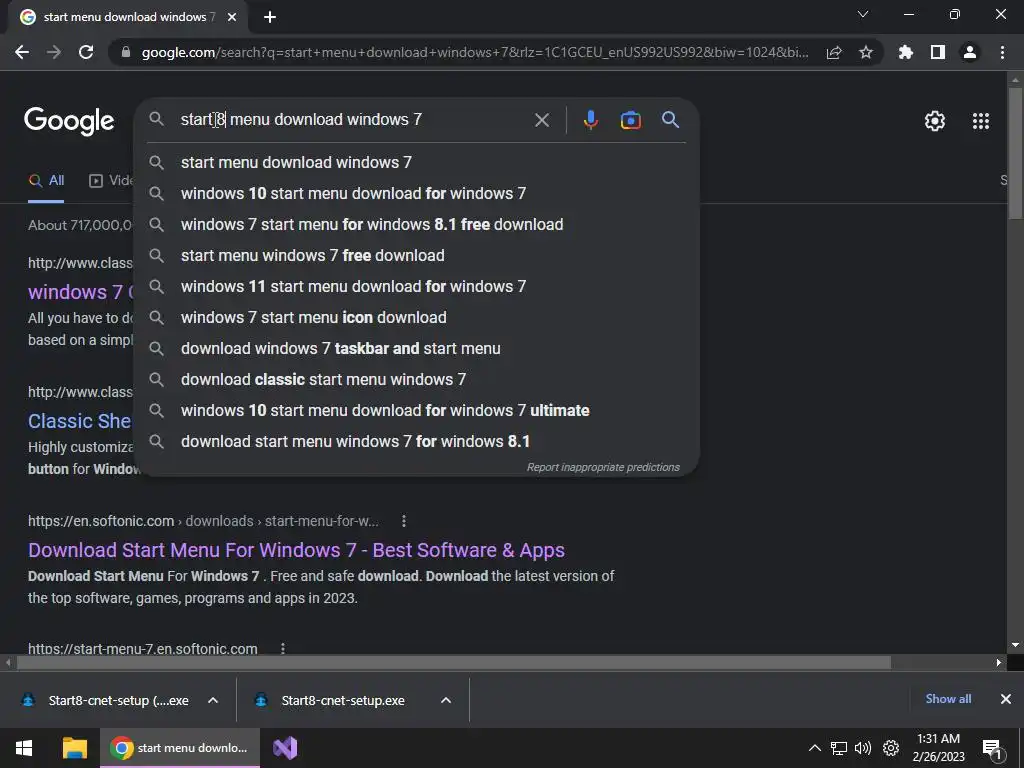Screen dimensions: 1024x768
Task: Go back to the previous page
Action: (x=22, y=52)
